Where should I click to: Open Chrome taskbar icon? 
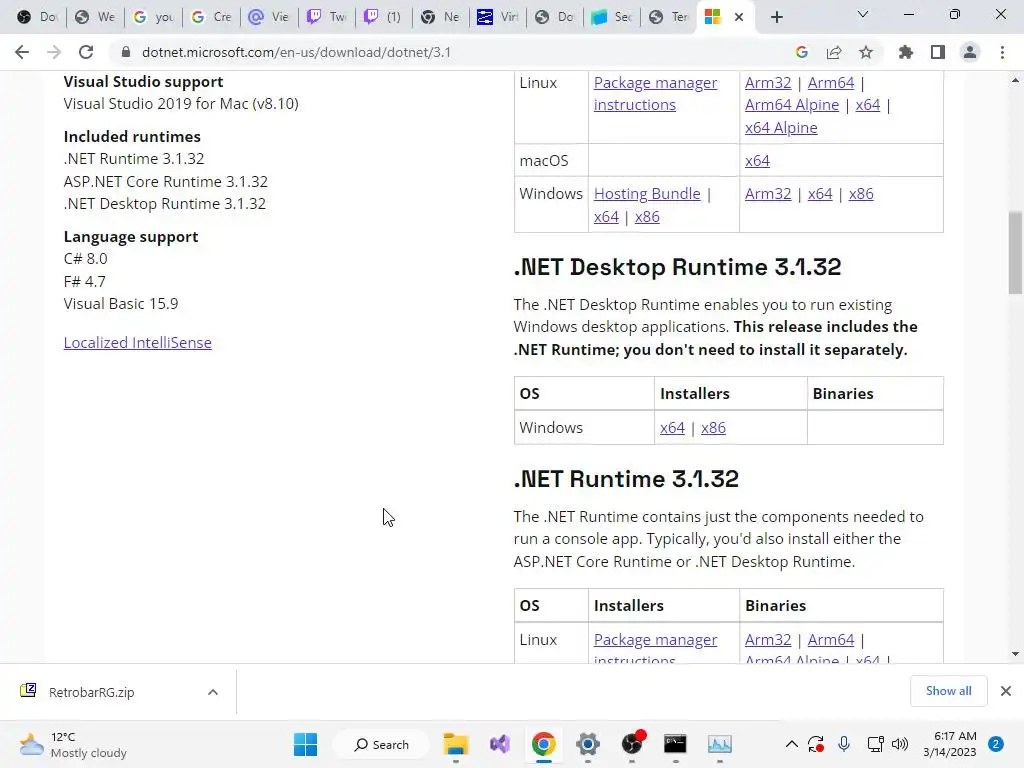click(543, 744)
